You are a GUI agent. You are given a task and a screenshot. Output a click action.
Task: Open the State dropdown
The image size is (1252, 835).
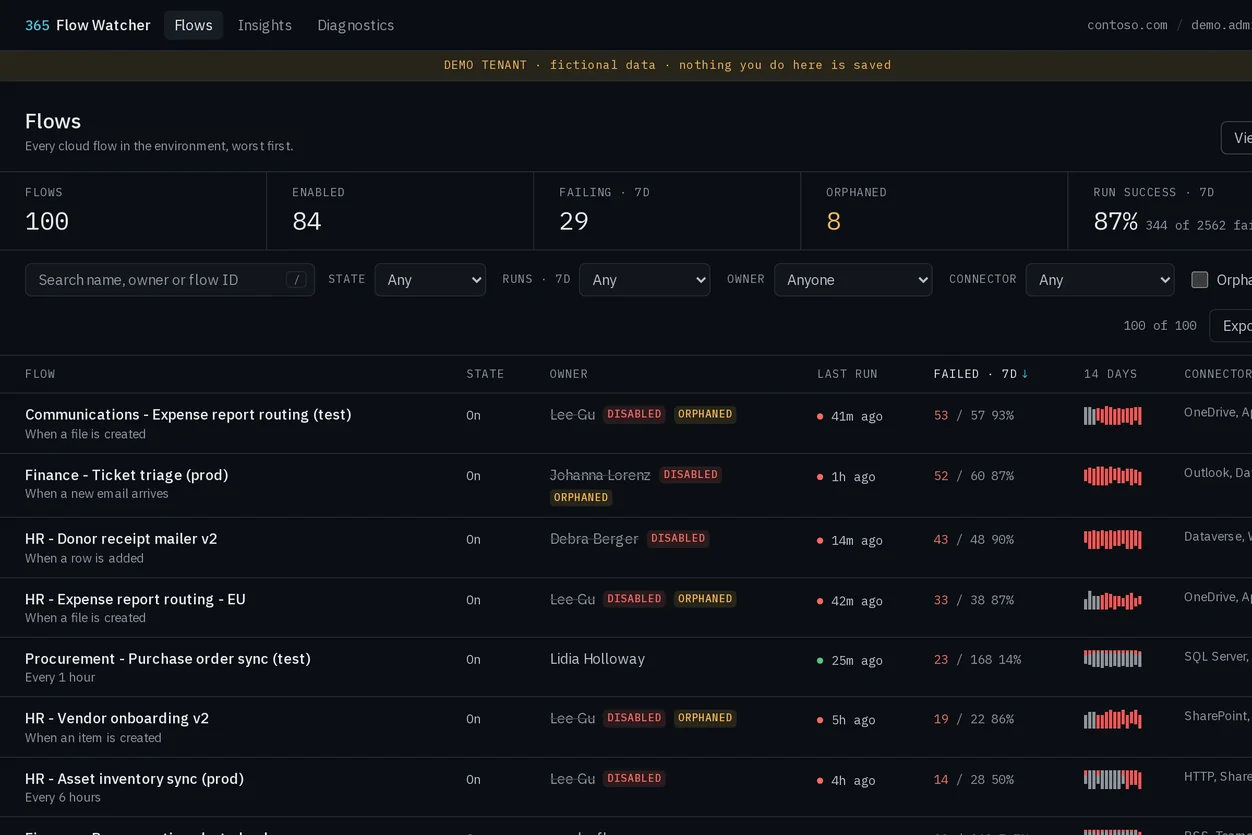tap(430, 280)
